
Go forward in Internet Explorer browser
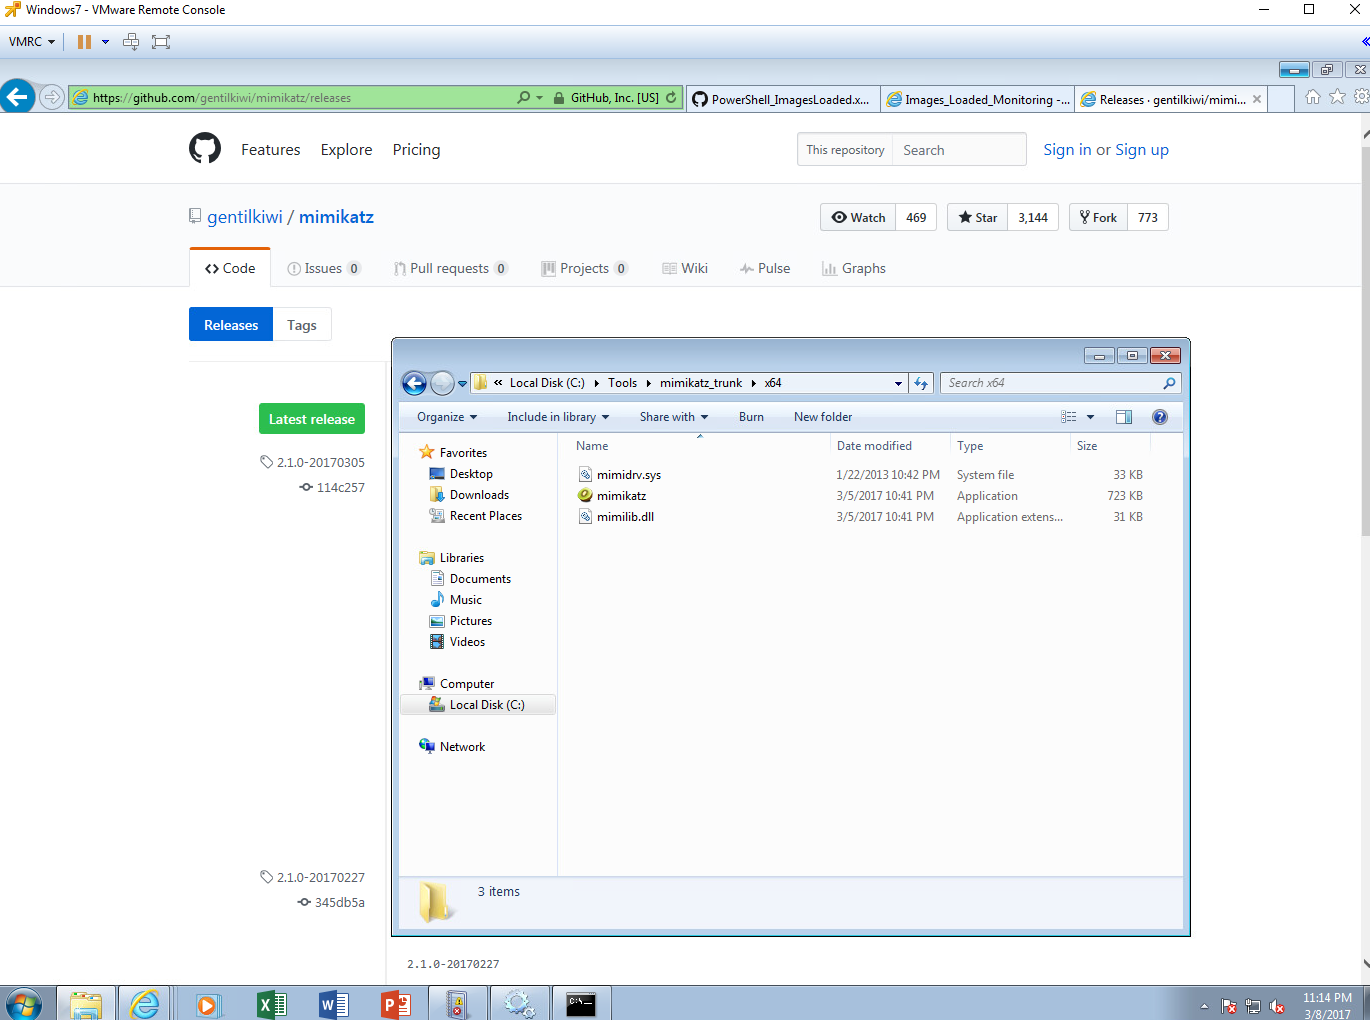pos(52,97)
